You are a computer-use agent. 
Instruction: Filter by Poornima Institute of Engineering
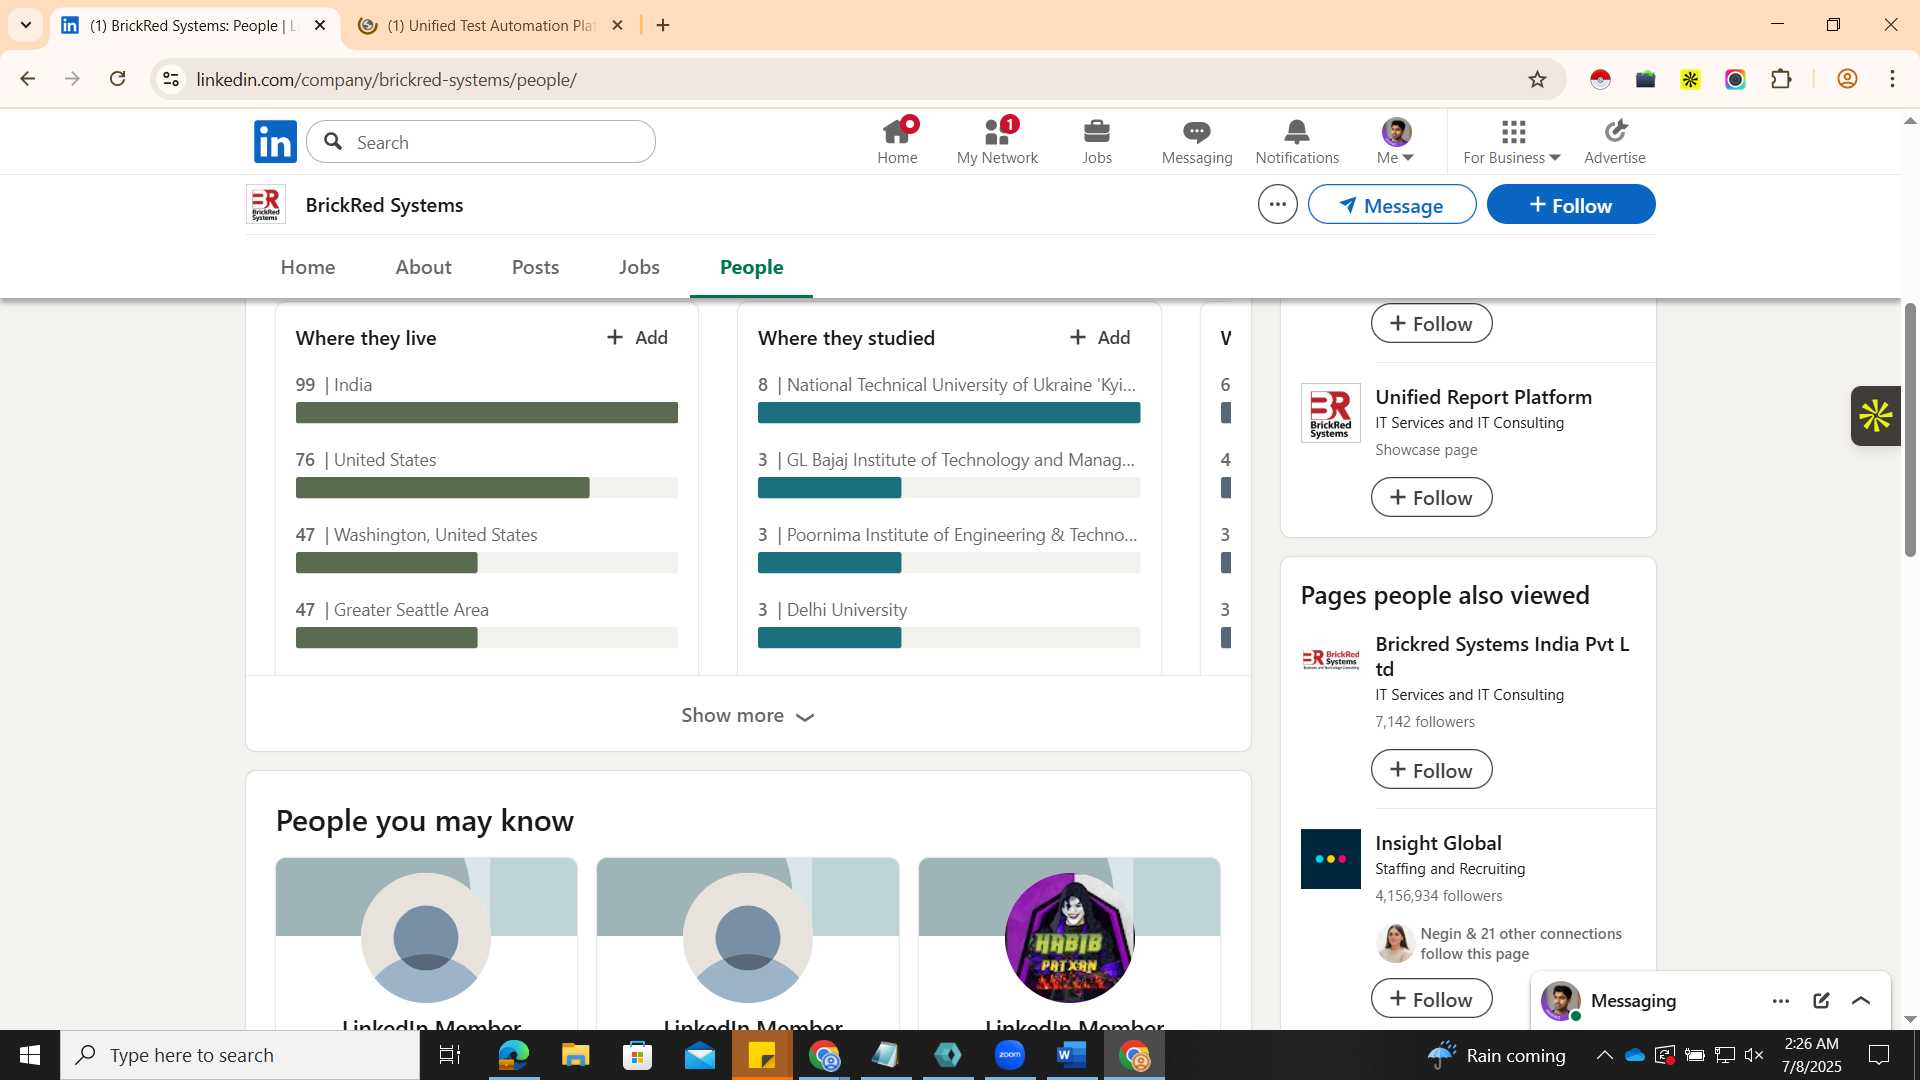coord(949,549)
